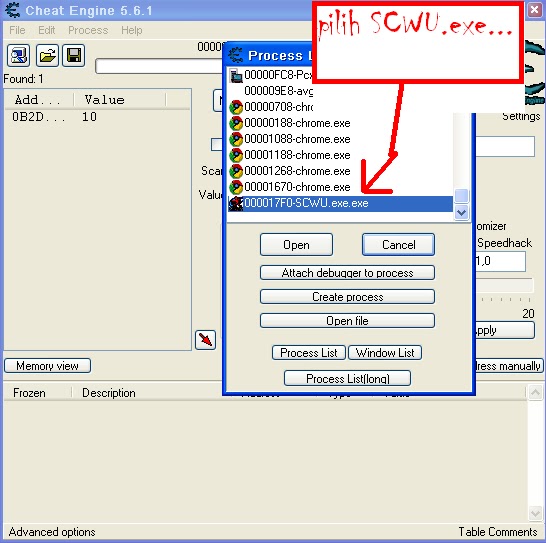This screenshot has height=543, width=546.
Task: Click the Open button in process dialog
Action: [296, 245]
